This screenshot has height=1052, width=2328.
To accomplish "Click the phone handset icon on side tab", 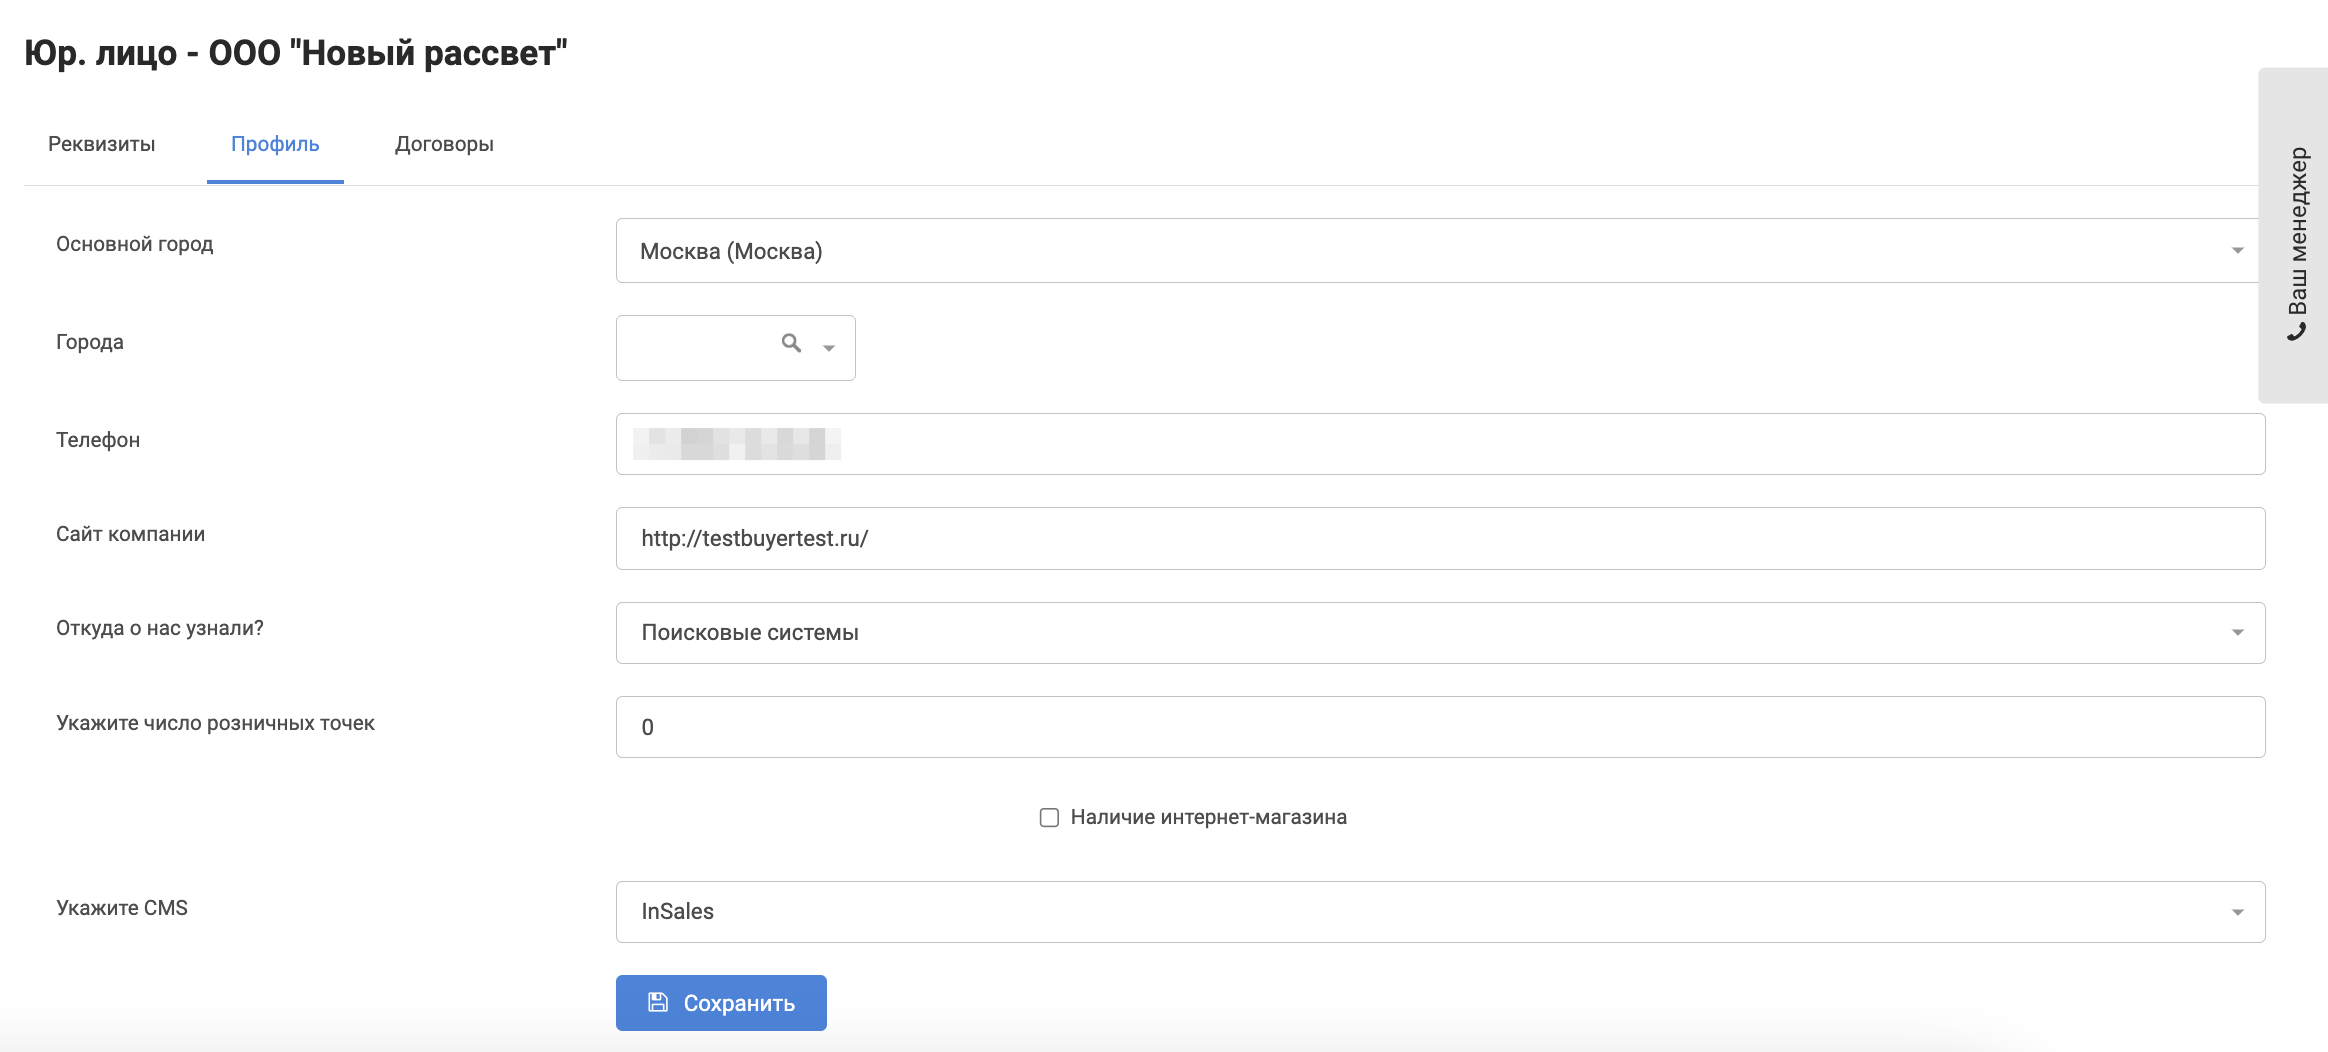I will click(x=2297, y=332).
